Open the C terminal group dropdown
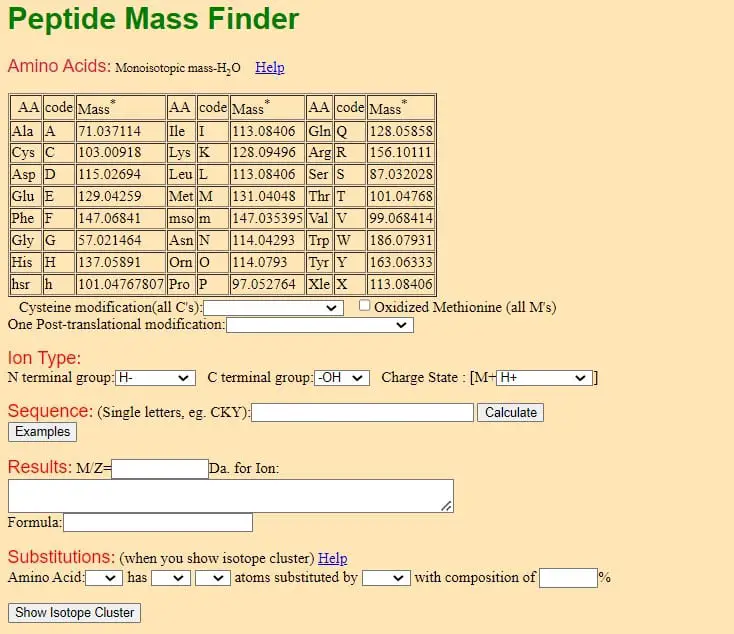Image resolution: width=734 pixels, height=634 pixels. point(342,378)
